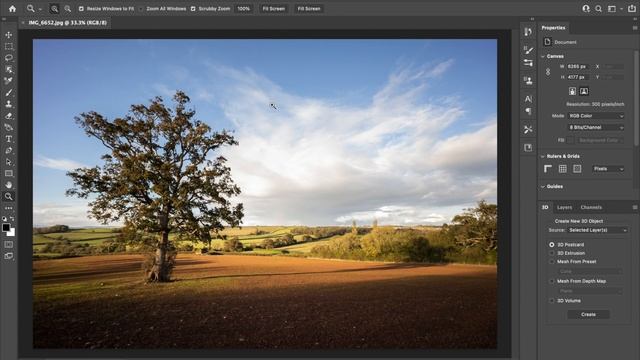Select the Eraser tool

(x=9, y=116)
